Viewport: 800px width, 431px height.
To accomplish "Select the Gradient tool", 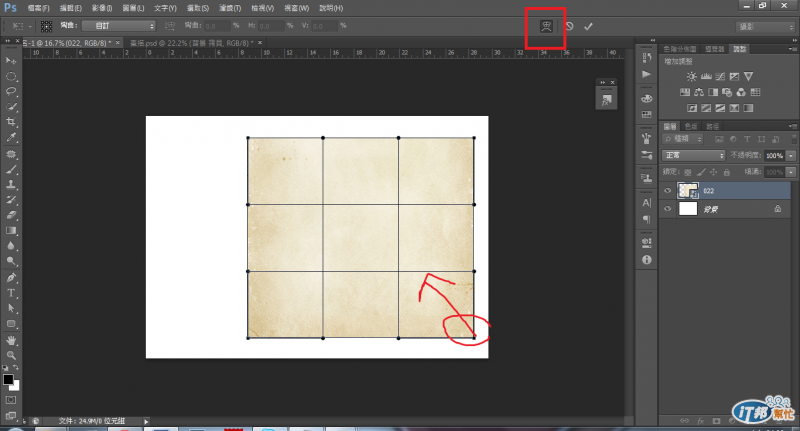I will click(11, 231).
